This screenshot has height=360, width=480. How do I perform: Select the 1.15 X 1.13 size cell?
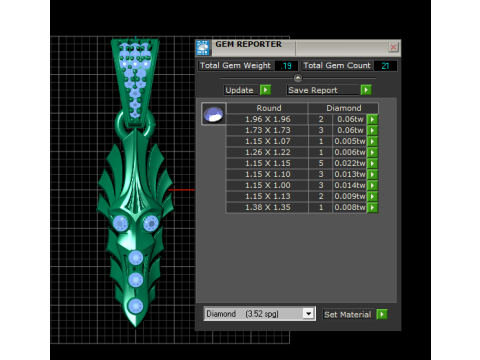[267, 196]
